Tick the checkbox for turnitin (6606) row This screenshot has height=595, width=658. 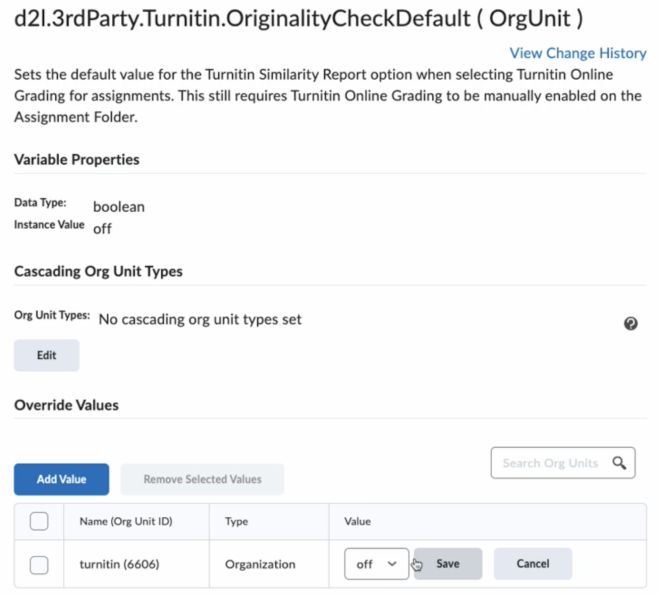(39, 565)
